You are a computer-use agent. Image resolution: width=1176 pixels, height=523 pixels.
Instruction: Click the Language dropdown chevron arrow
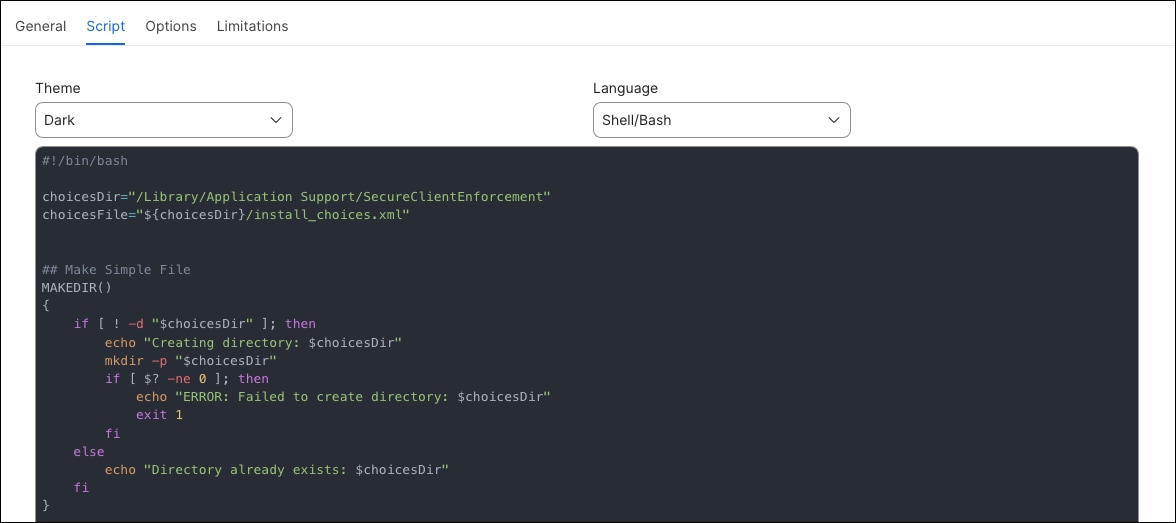pos(833,120)
